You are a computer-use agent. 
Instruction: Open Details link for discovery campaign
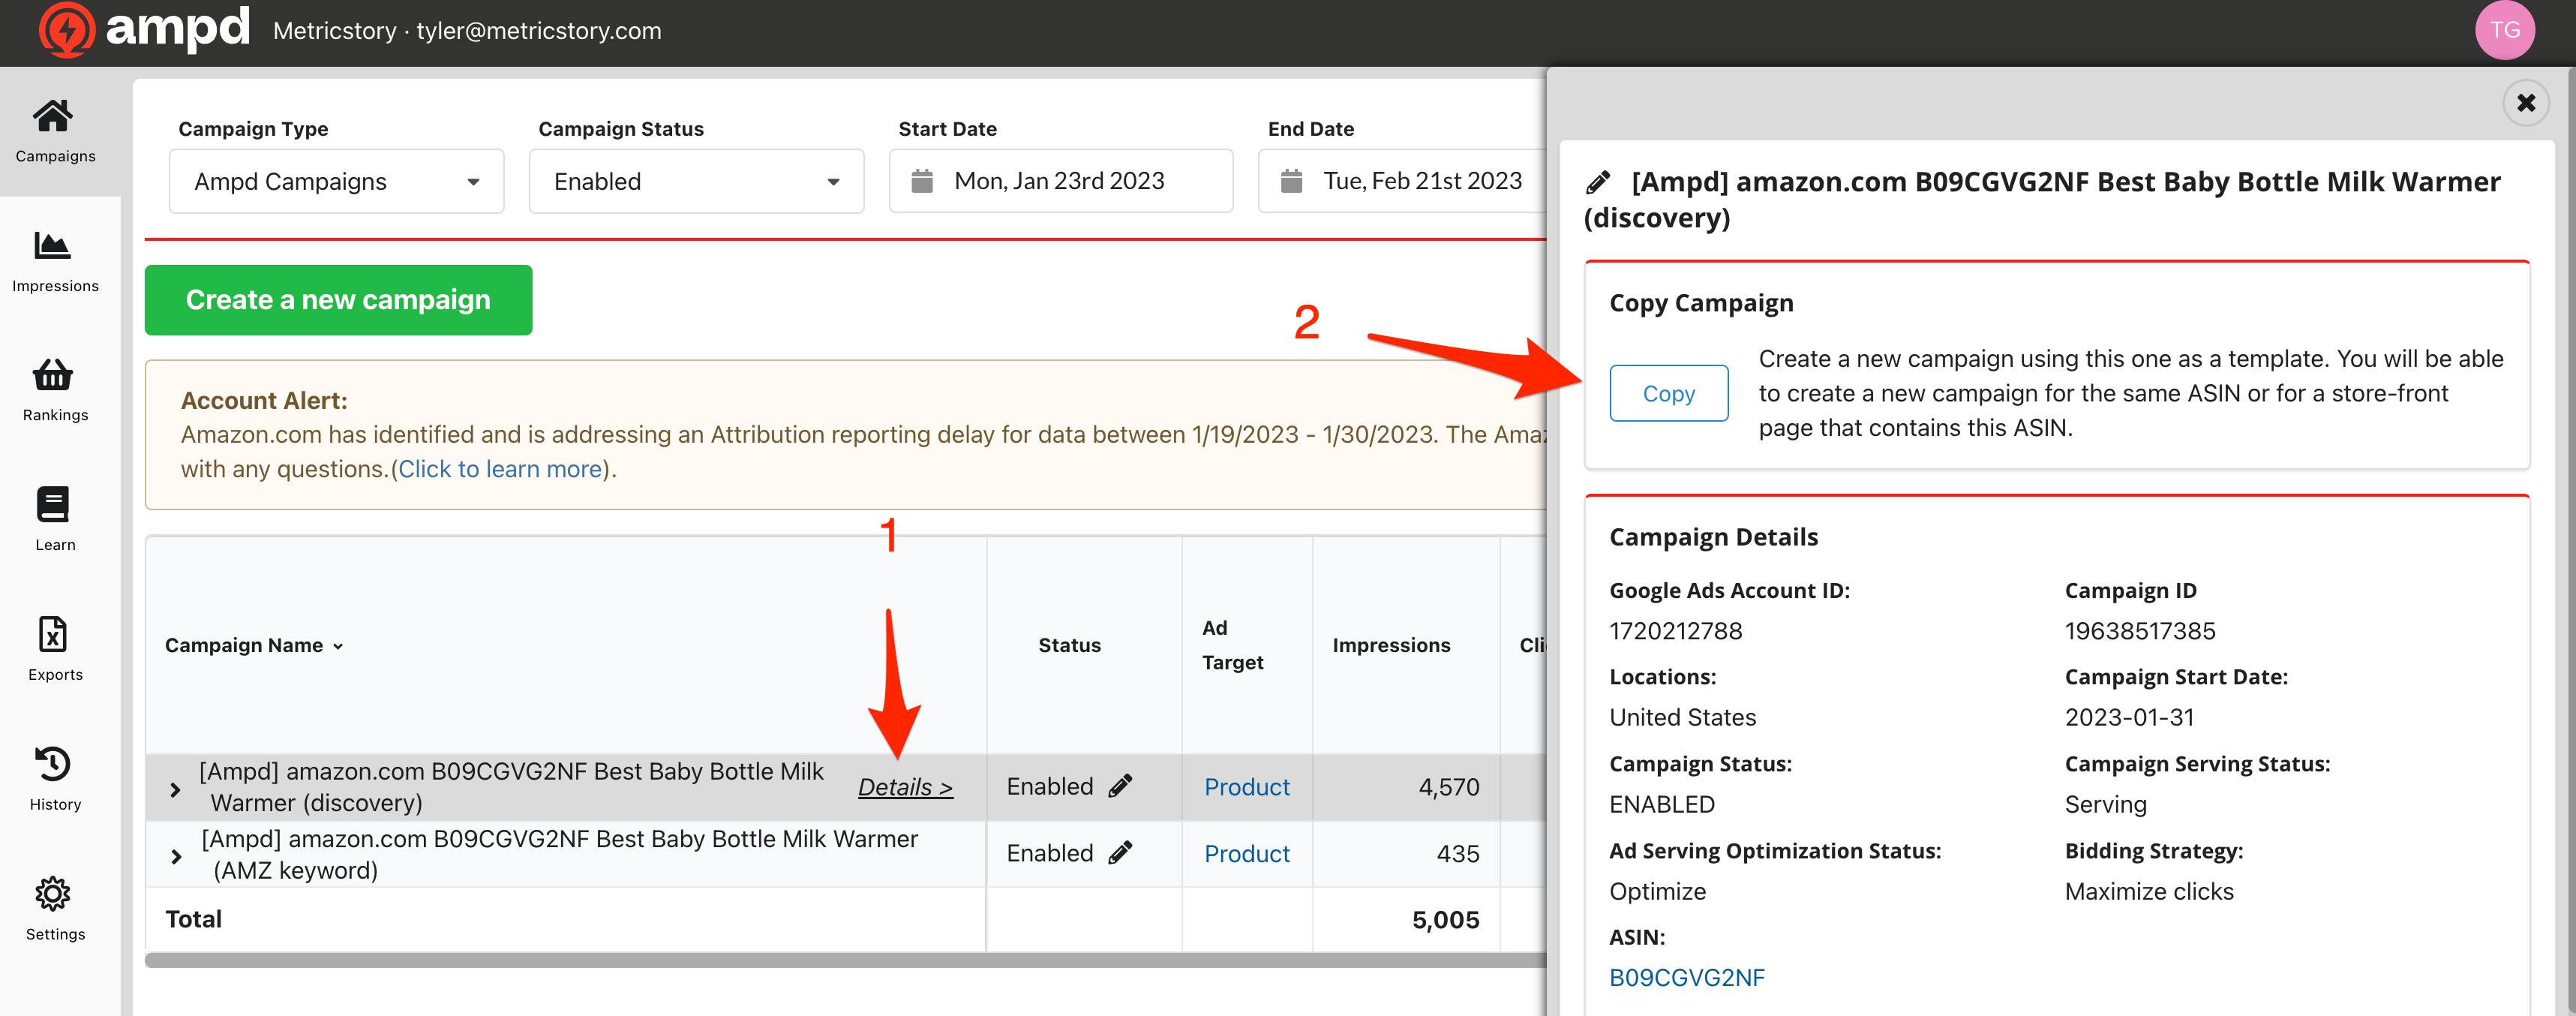point(905,787)
